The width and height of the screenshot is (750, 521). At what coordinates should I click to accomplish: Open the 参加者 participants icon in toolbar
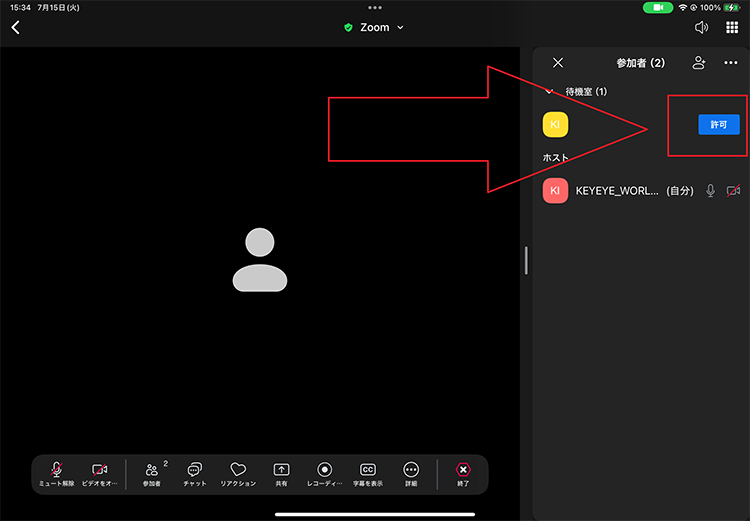coord(152,470)
